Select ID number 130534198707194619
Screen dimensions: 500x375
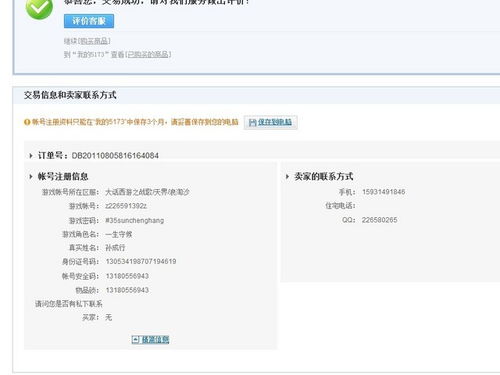click(x=141, y=262)
